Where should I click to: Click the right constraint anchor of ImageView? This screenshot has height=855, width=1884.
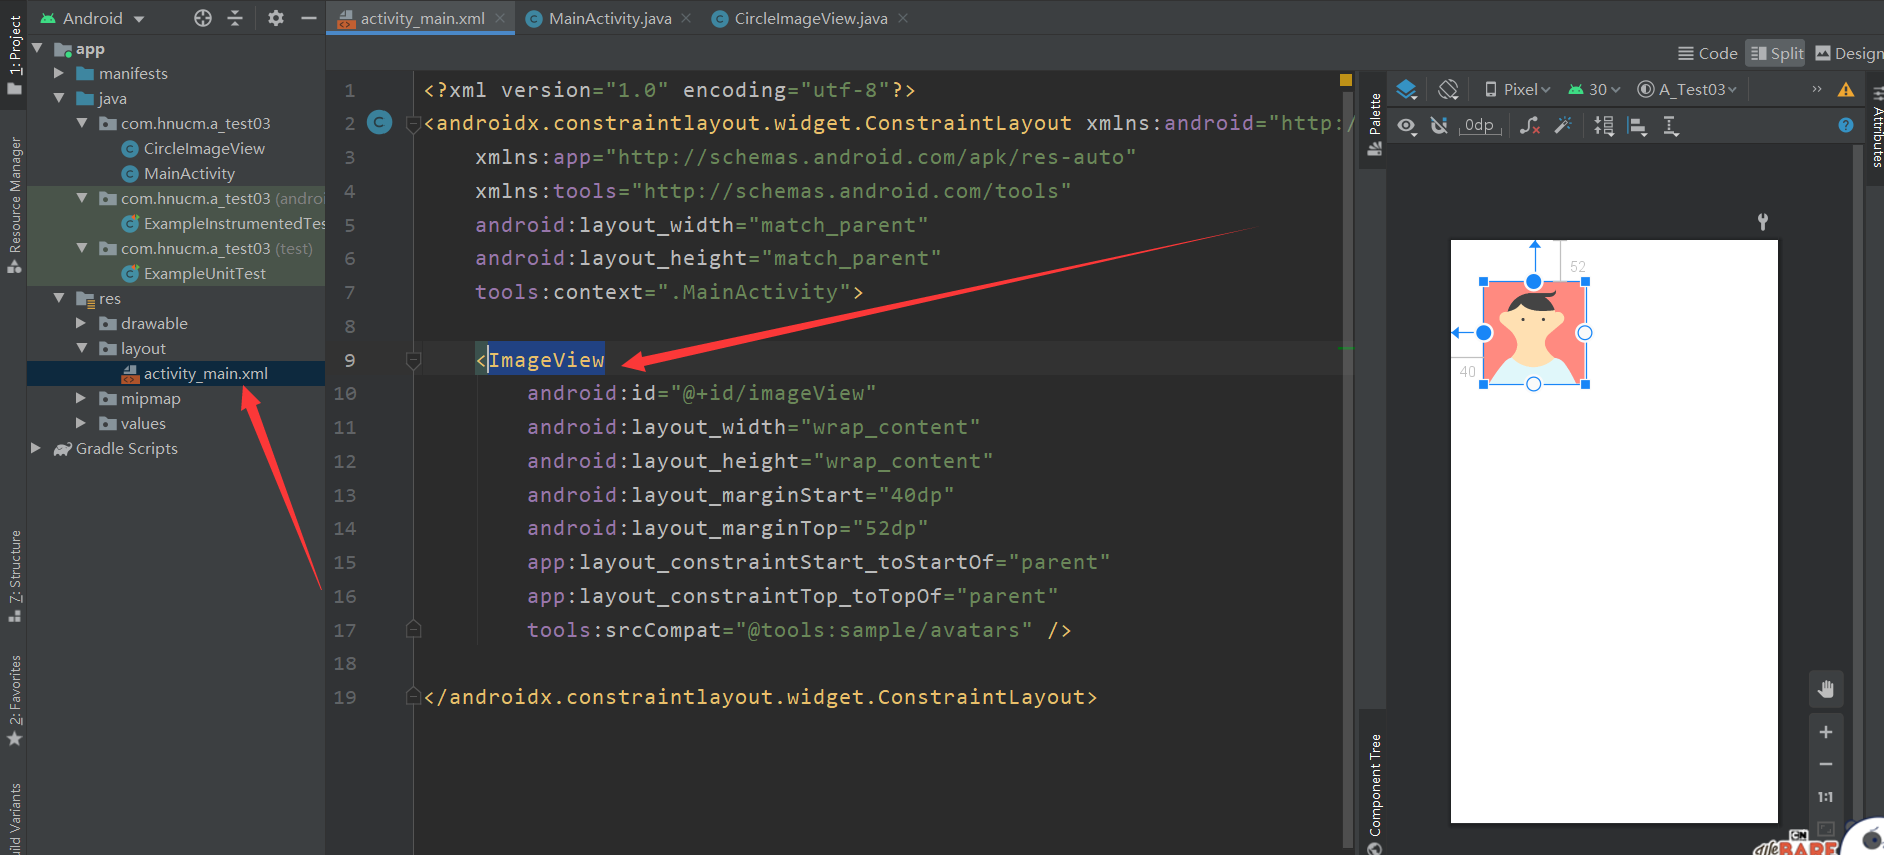point(1584,333)
